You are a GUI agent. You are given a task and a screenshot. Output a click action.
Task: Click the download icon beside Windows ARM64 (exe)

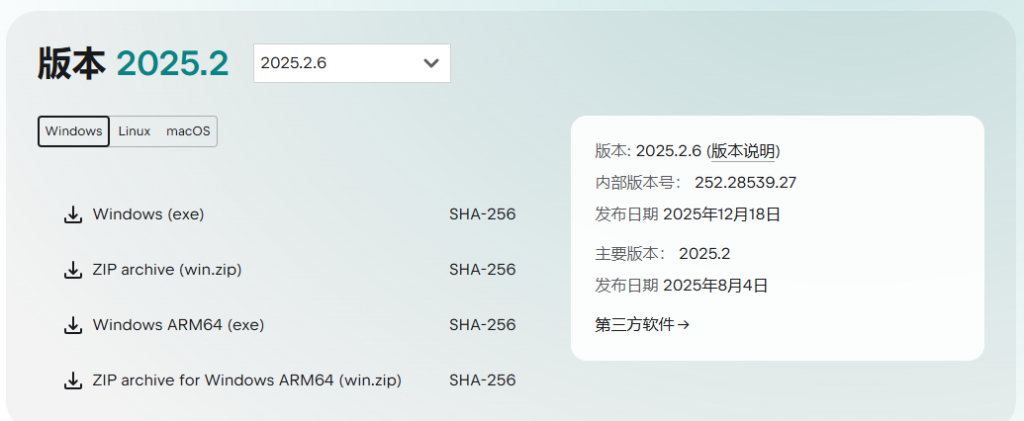tap(72, 325)
